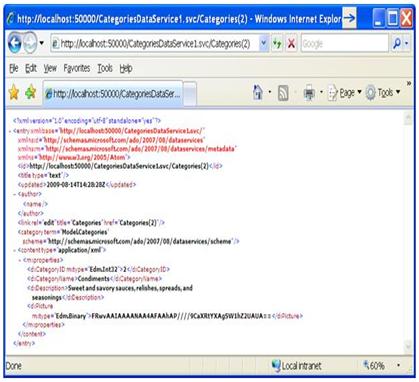Click the Forward navigation arrow button

30,43
